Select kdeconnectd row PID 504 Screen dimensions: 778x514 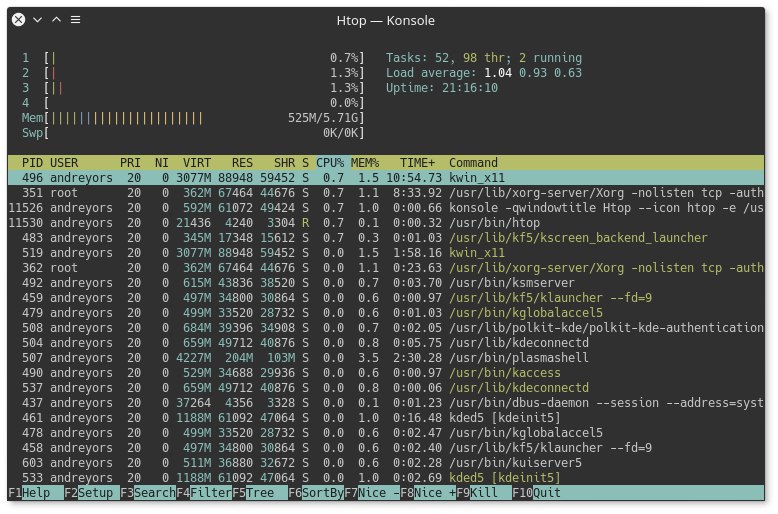tap(386, 343)
